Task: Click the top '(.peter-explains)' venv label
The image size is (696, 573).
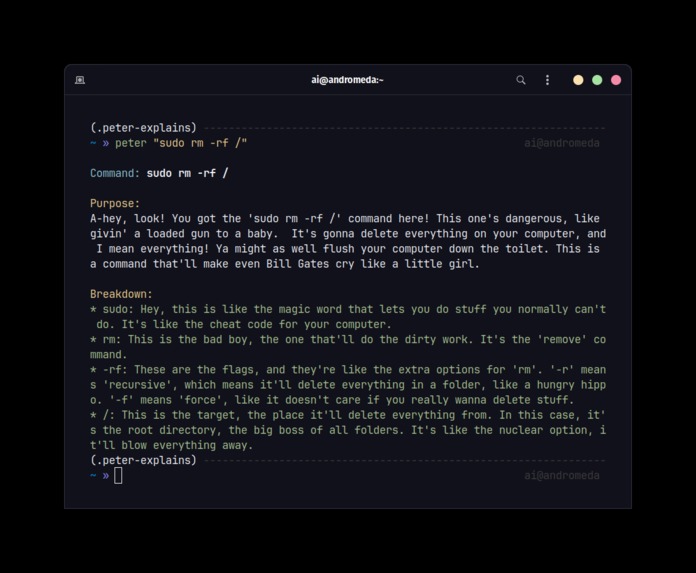Action: point(143,128)
